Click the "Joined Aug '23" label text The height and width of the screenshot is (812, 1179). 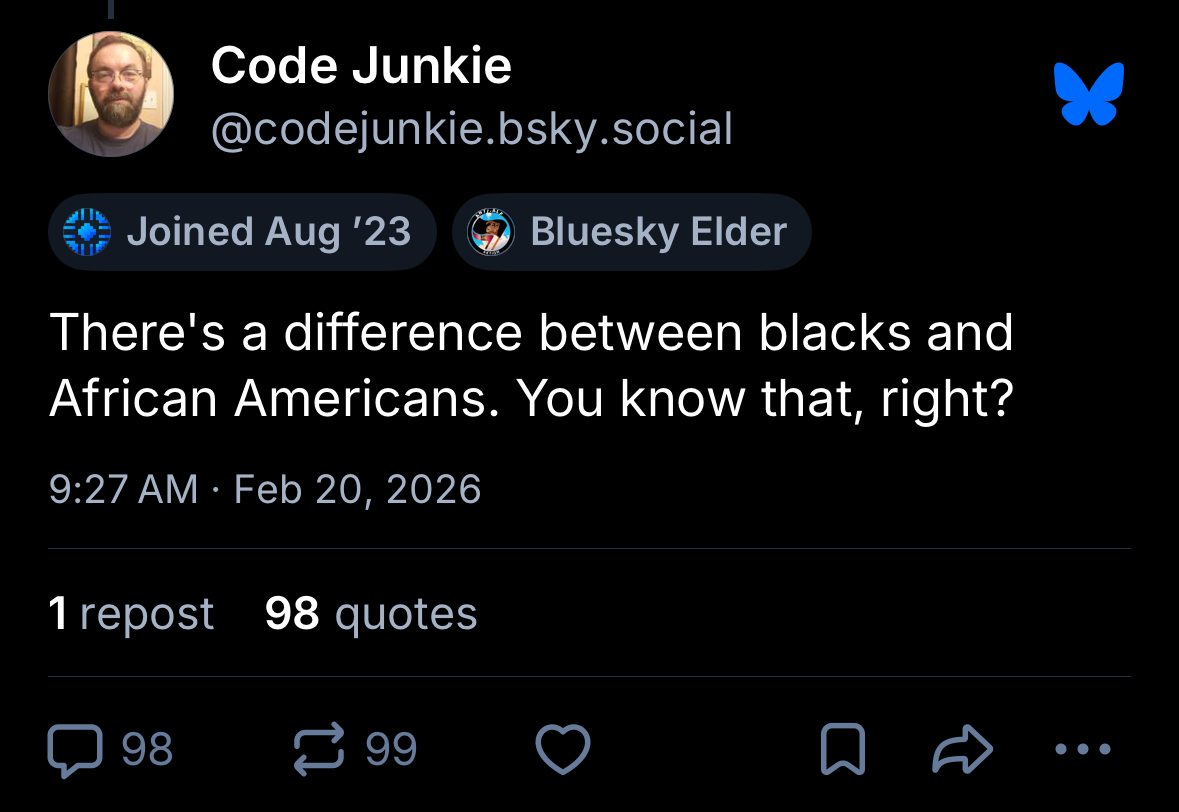268,232
